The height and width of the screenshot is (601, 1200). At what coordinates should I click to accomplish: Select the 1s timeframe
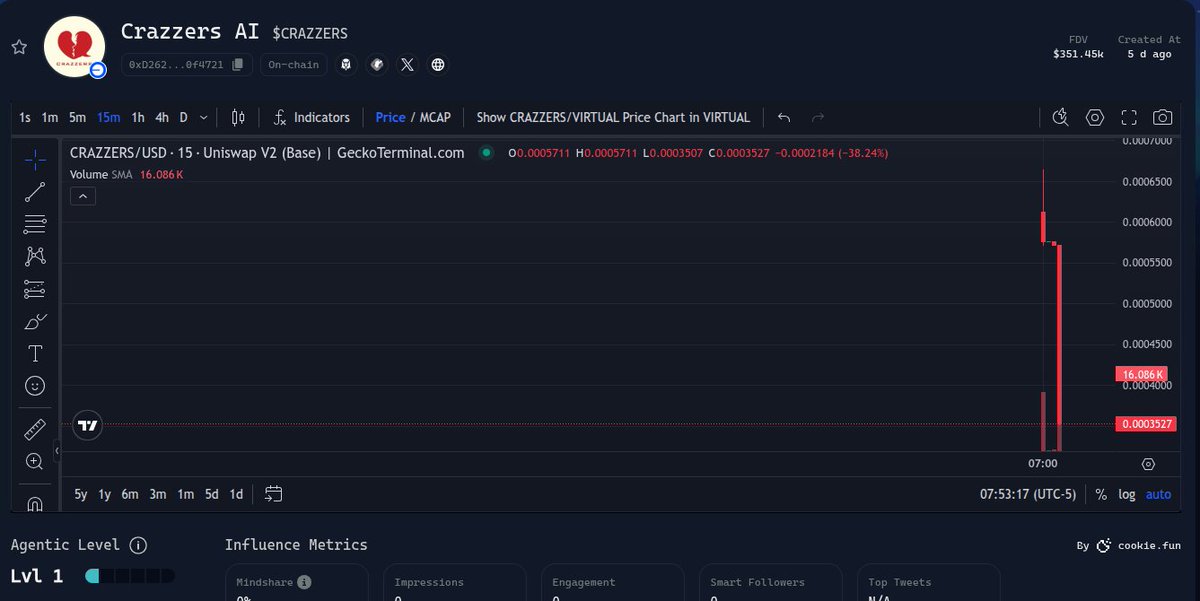click(x=24, y=117)
